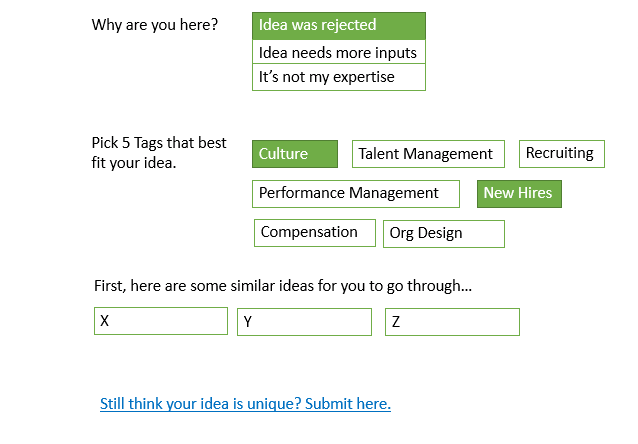Screen dimensions: 638x444
Task: Add the Compensation tag
Action: pyautogui.click(x=314, y=232)
